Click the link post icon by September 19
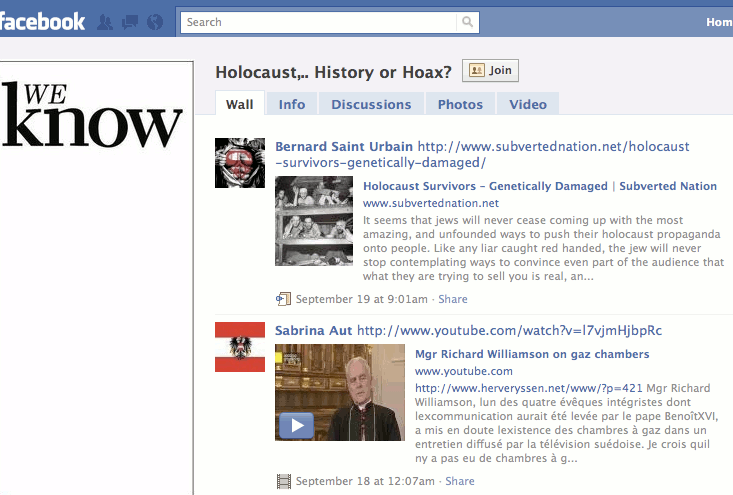The image size is (733, 495). [x=283, y=299]
